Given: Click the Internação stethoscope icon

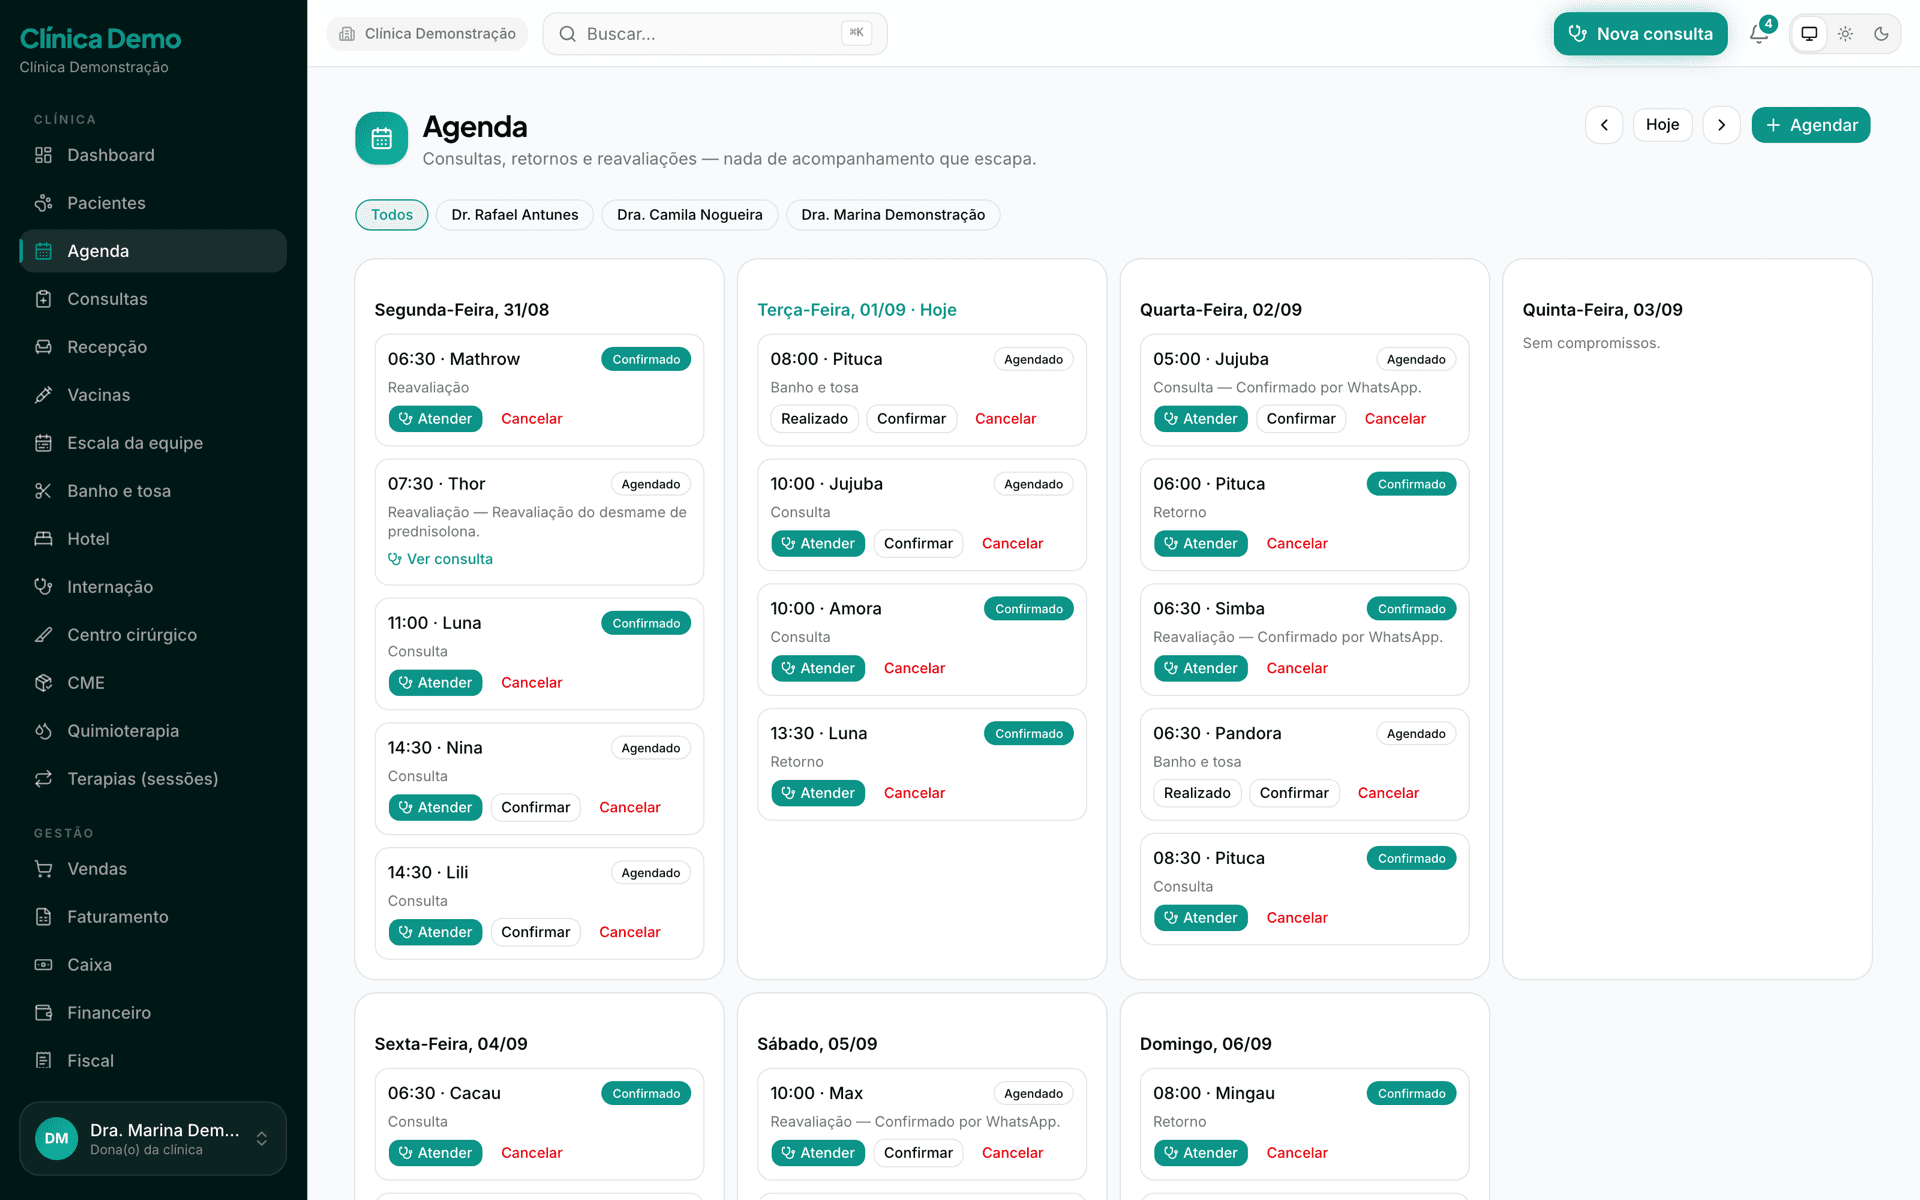Looking at the screenshot, I should pyautogui.click(x=43, y=587).
